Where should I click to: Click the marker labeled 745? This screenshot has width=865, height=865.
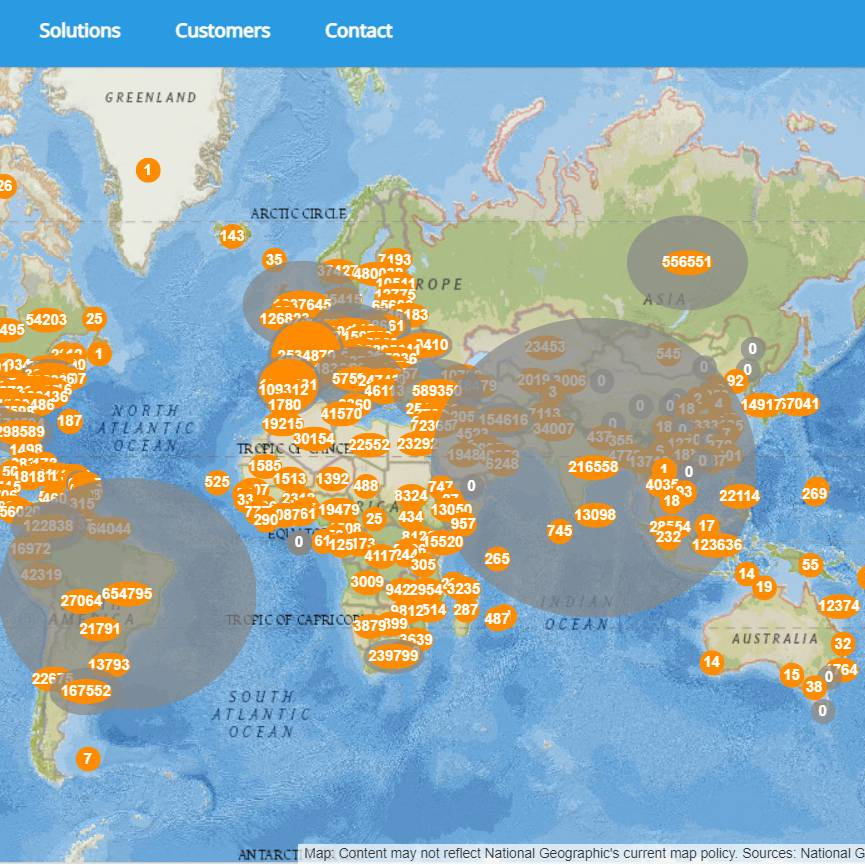point(559,531)
